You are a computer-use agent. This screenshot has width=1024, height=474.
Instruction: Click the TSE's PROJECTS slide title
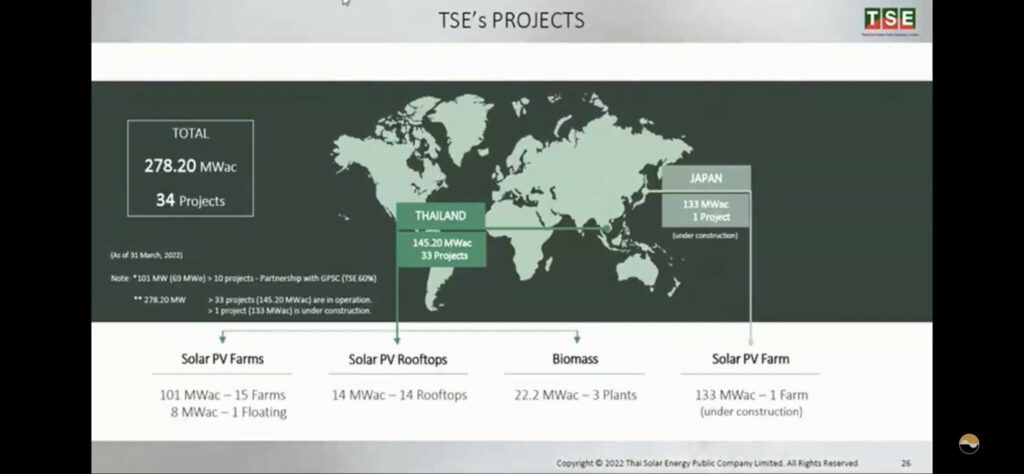click(x=511, y=21)
